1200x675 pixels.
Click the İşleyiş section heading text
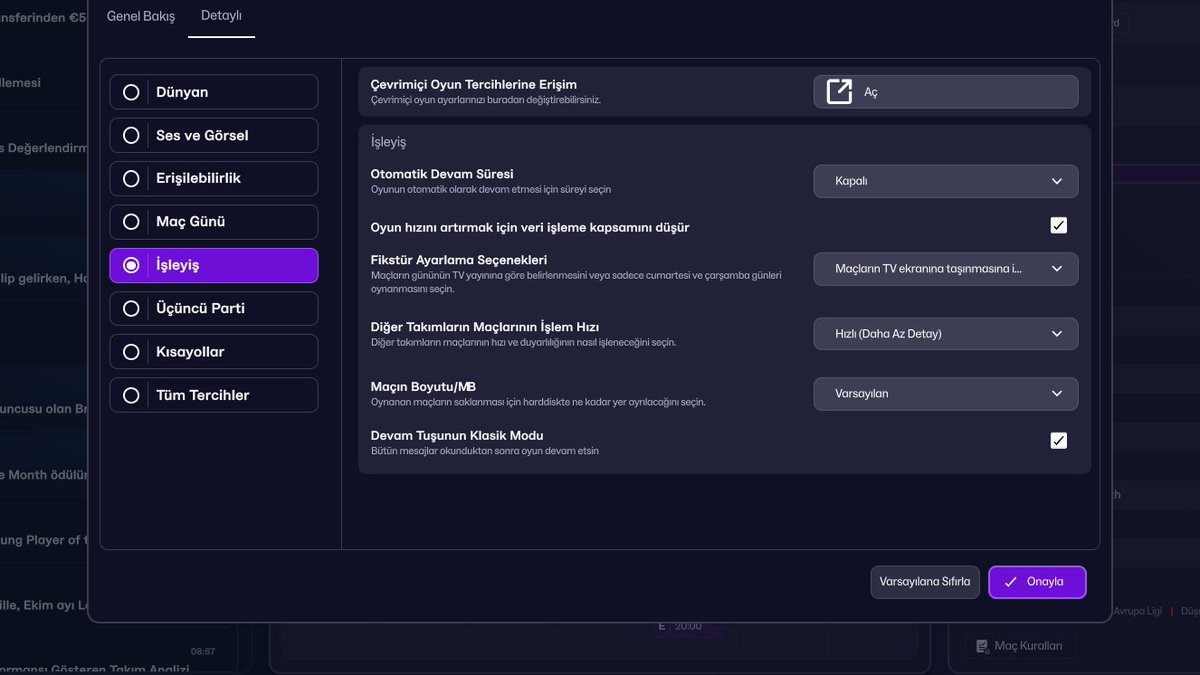tap(388, 142)
